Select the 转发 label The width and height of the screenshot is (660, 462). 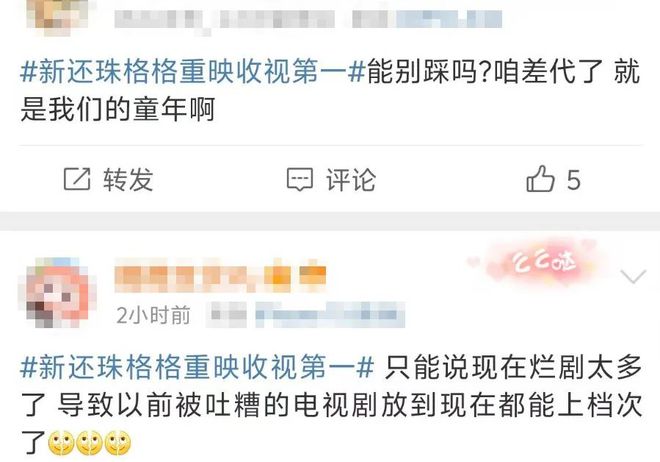[x=128, y=180]
